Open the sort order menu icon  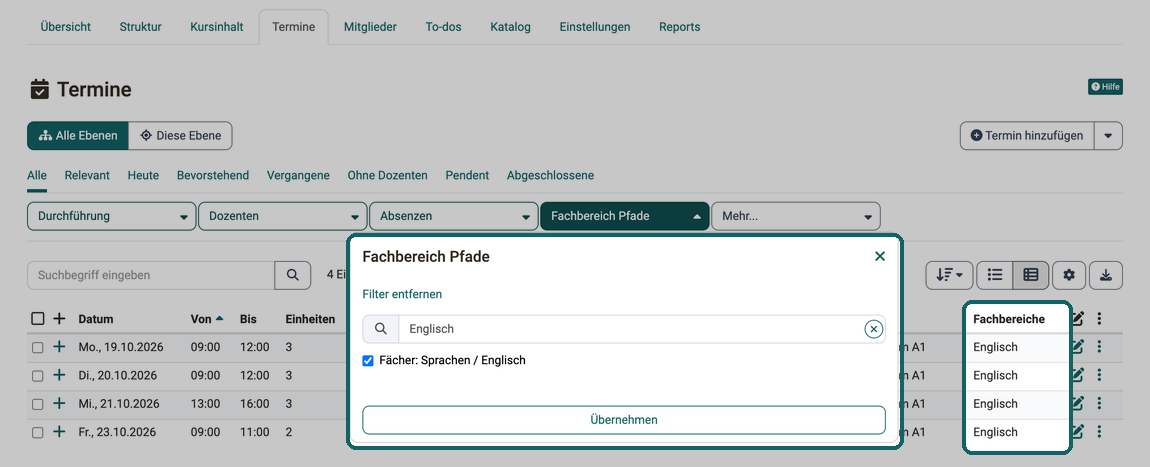[949, 275]
